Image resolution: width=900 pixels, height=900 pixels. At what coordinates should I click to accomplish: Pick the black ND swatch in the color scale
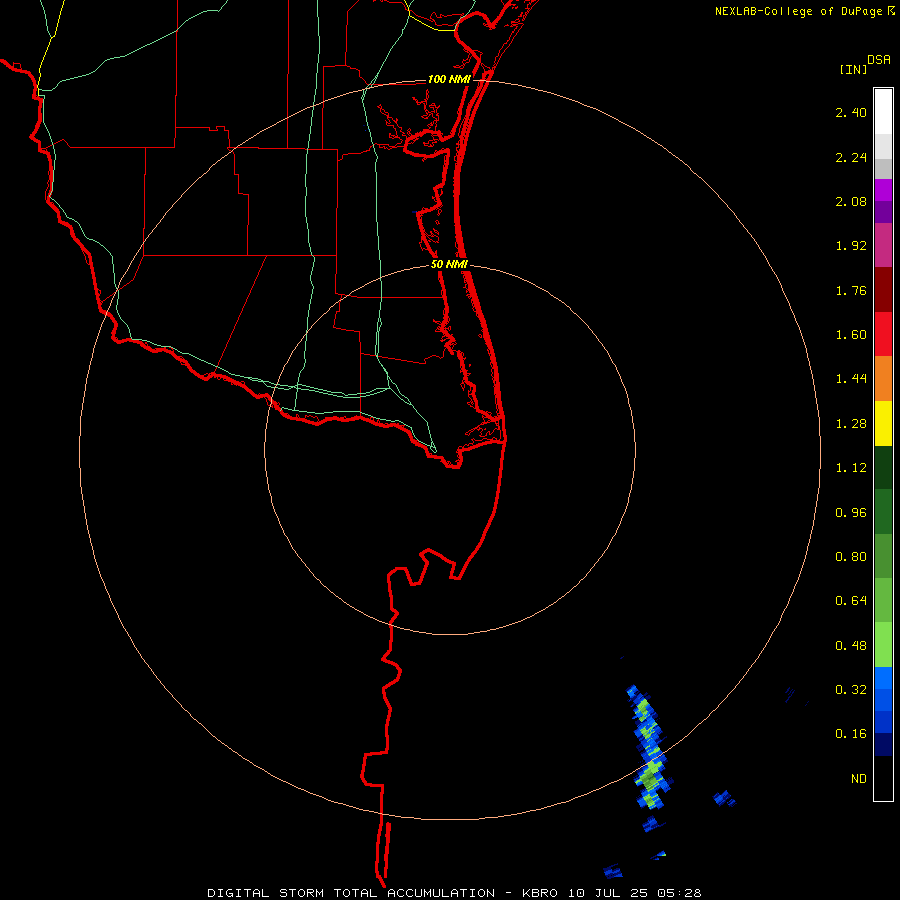coord(883,778)
